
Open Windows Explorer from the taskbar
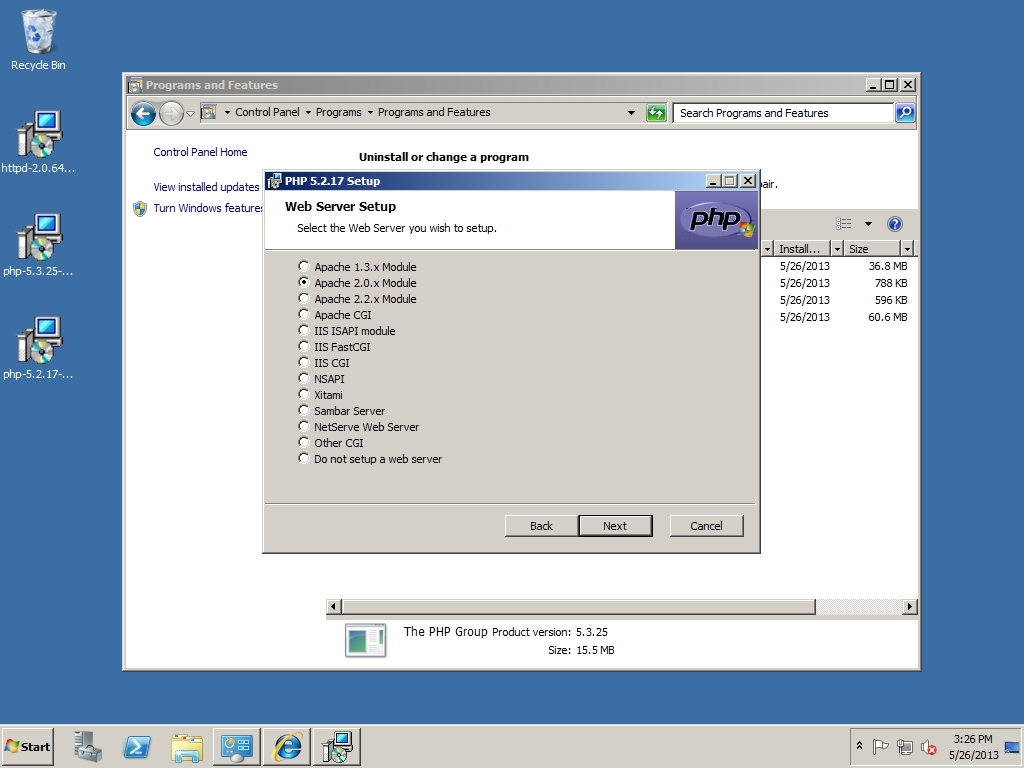click(x=187, y=746)
